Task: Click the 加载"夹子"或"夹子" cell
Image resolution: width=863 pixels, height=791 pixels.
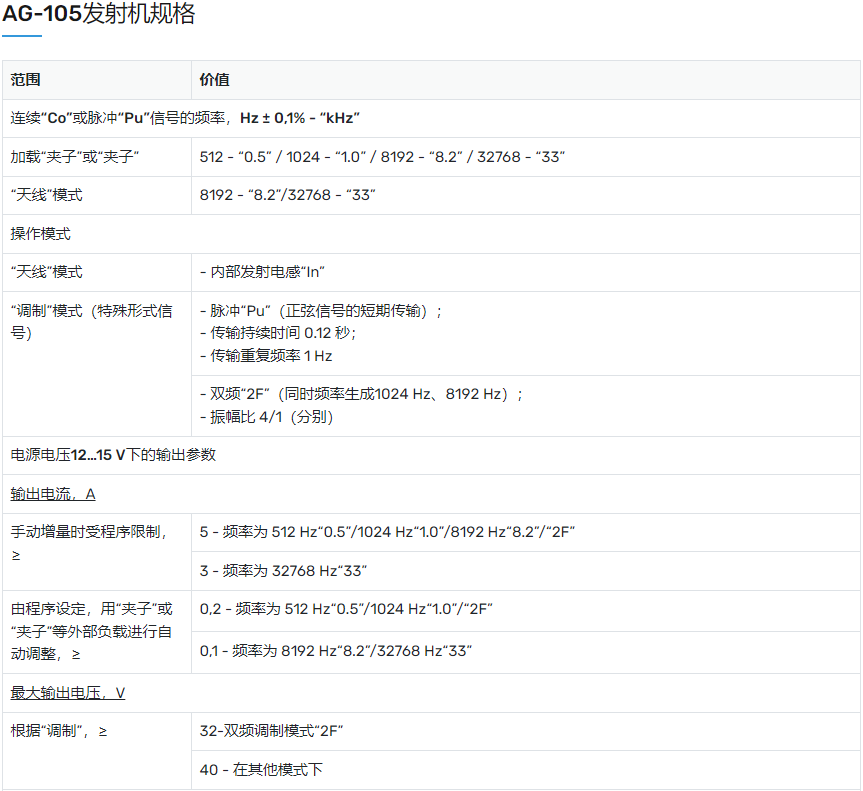Action: pos(74,157)
